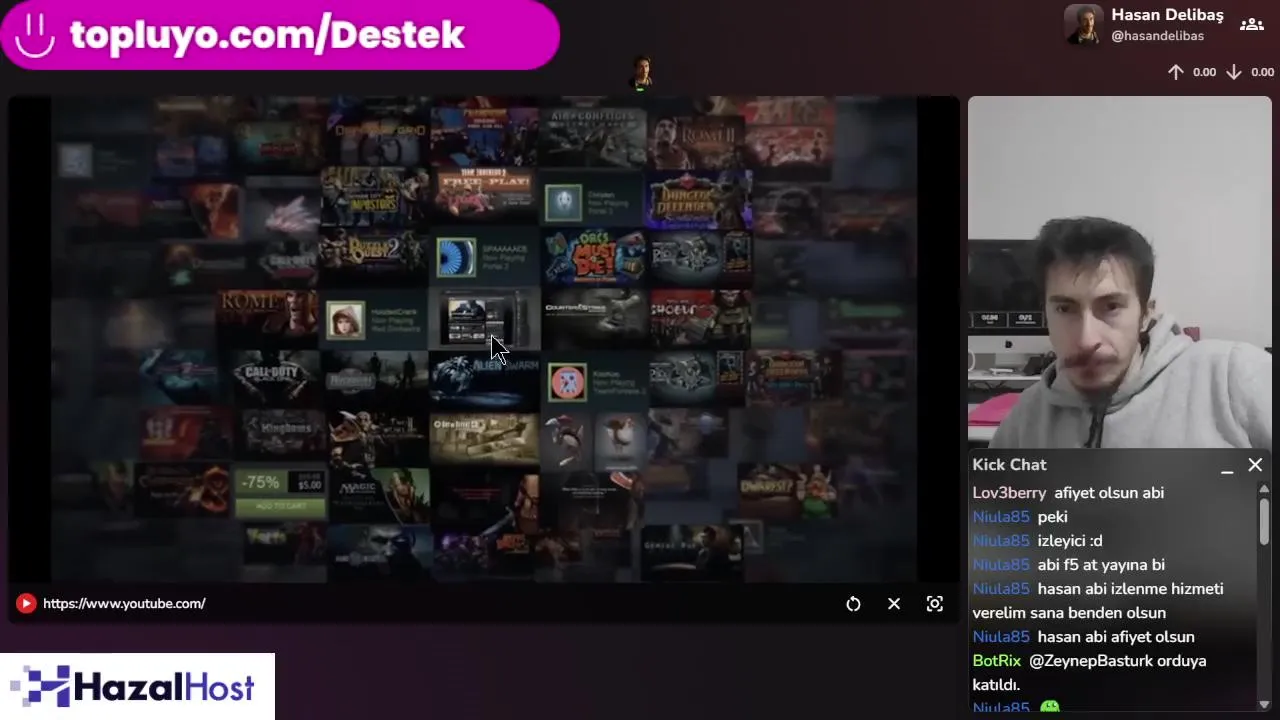Click the webcam video feed

[x=1120, y=272]
